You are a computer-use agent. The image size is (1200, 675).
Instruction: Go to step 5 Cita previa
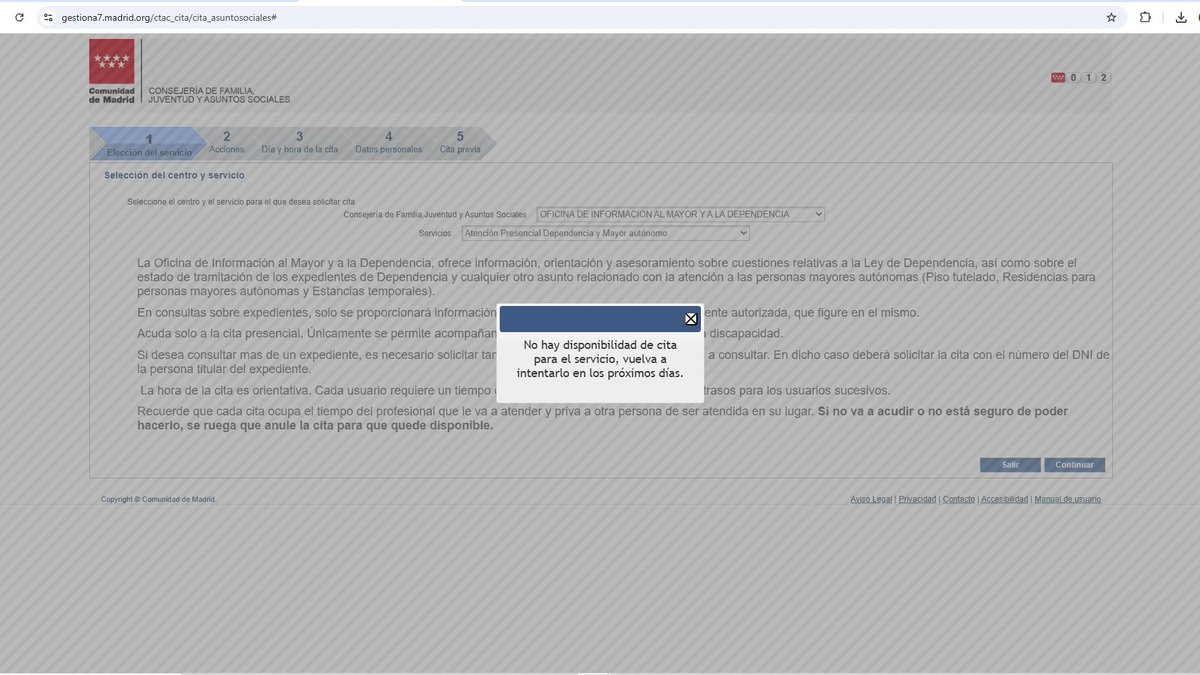[x=460, y=143]
